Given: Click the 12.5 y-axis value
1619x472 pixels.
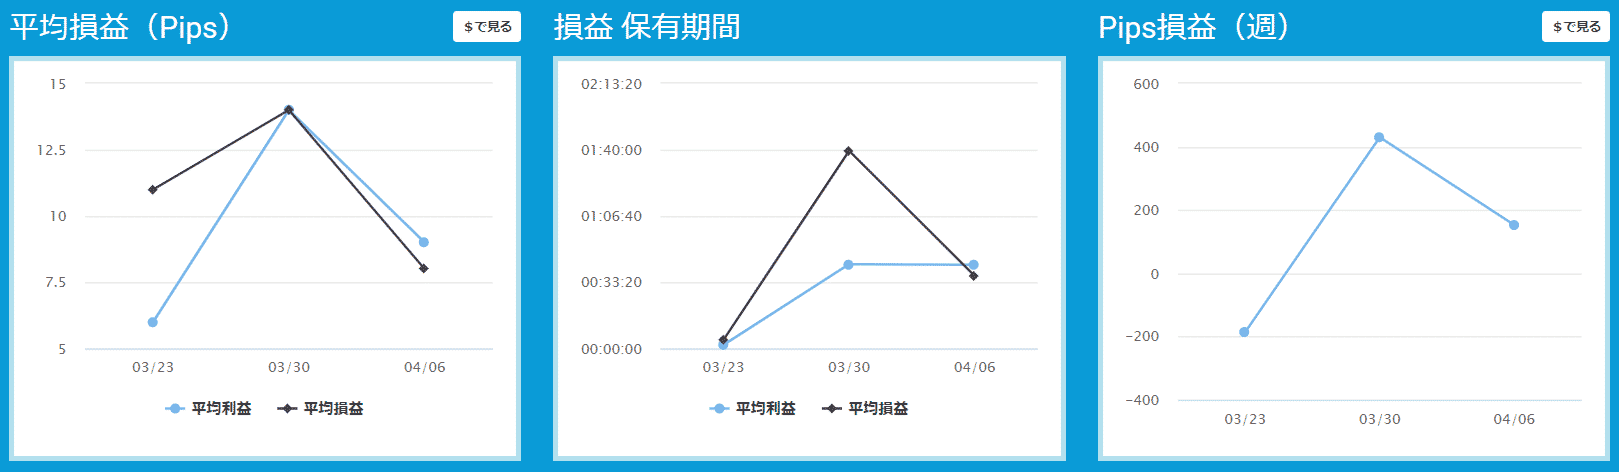Looking at the screenshot, I should (51, 150).
